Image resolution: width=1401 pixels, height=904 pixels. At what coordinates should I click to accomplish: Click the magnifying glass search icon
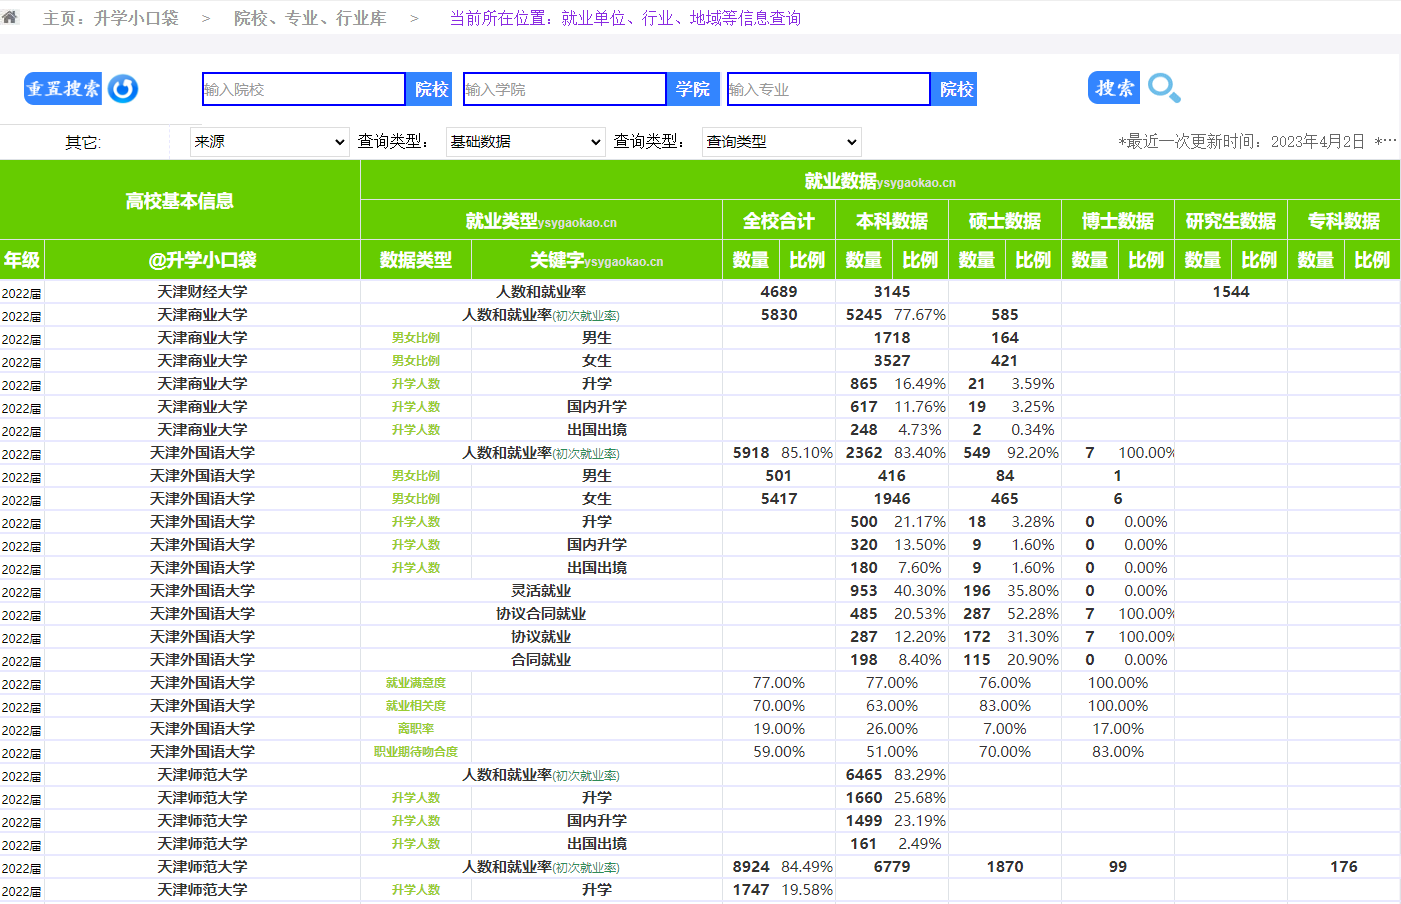tap(1163, 88)
